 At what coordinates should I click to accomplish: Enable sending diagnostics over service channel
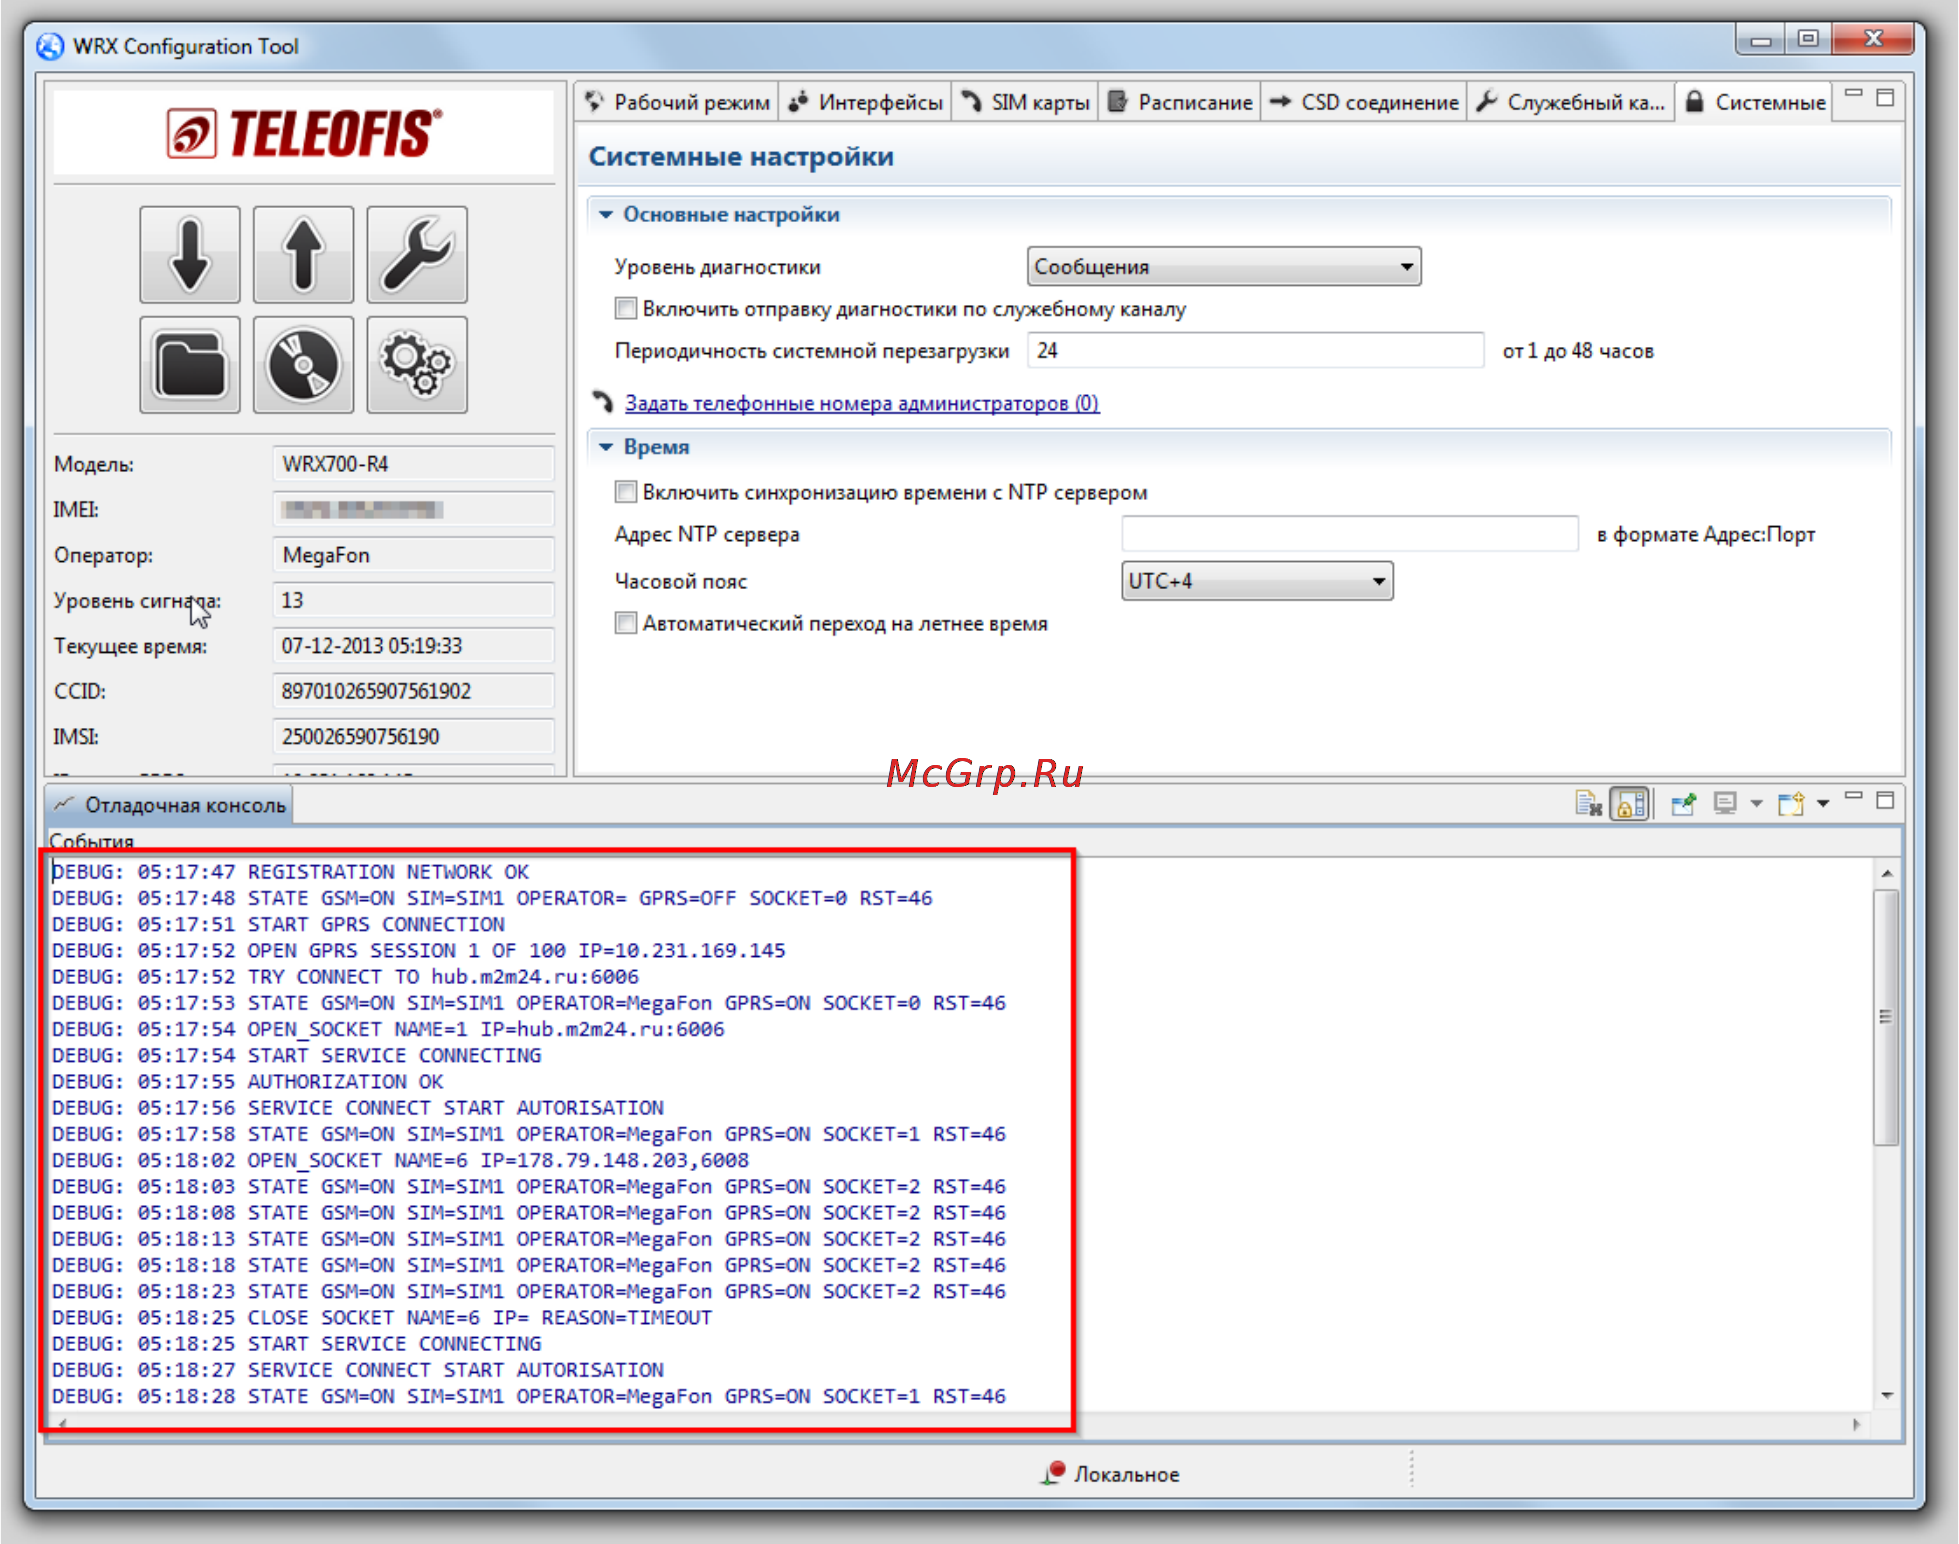626,308
